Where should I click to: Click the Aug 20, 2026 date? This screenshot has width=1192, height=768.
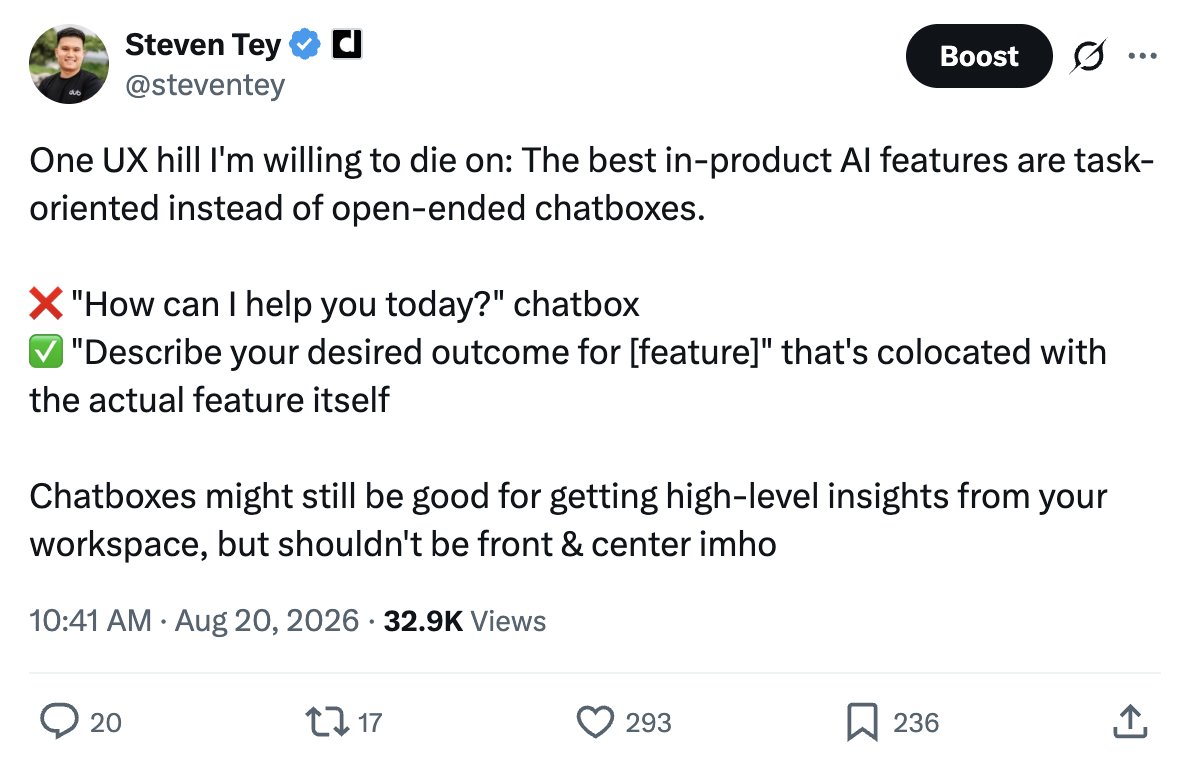[x=267, y=620]
